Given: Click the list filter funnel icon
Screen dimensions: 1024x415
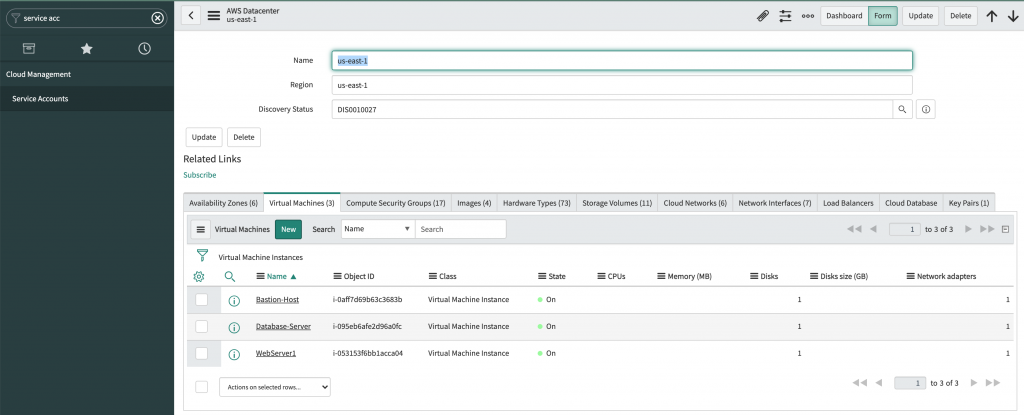Looking at the screenshot, I should [x=202, y=256].
